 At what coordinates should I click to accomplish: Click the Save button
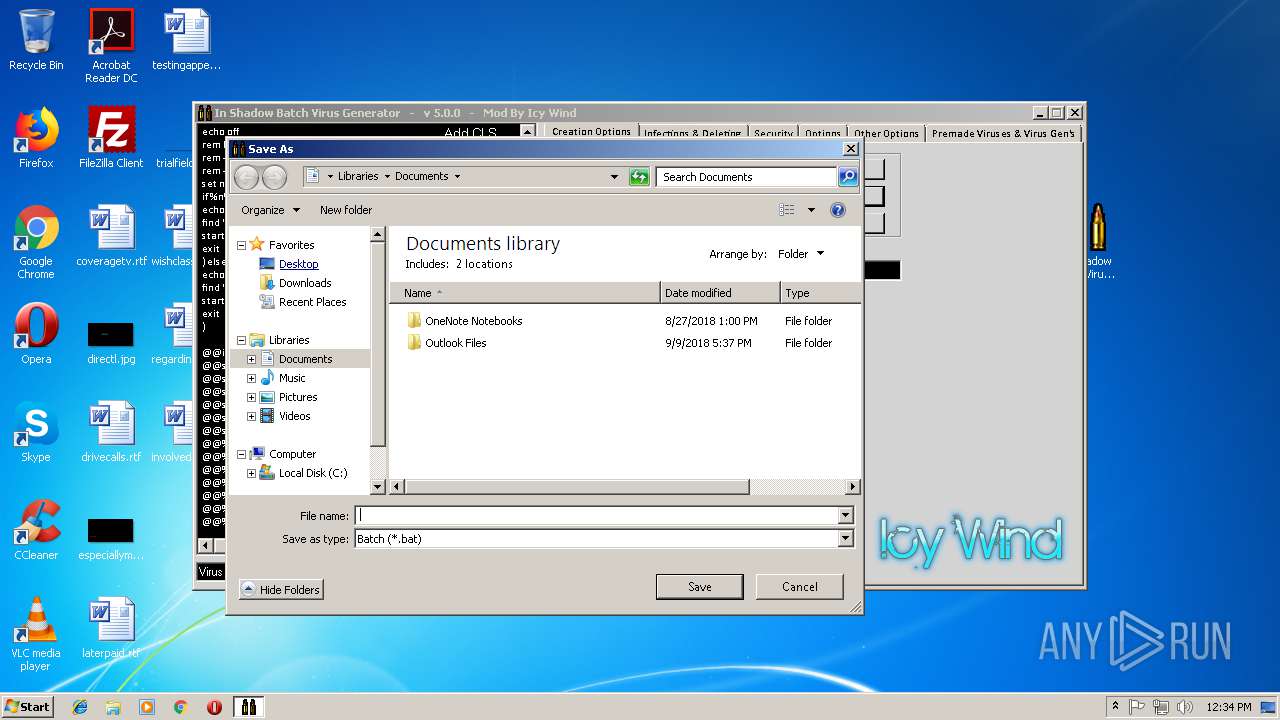(699, 587)
